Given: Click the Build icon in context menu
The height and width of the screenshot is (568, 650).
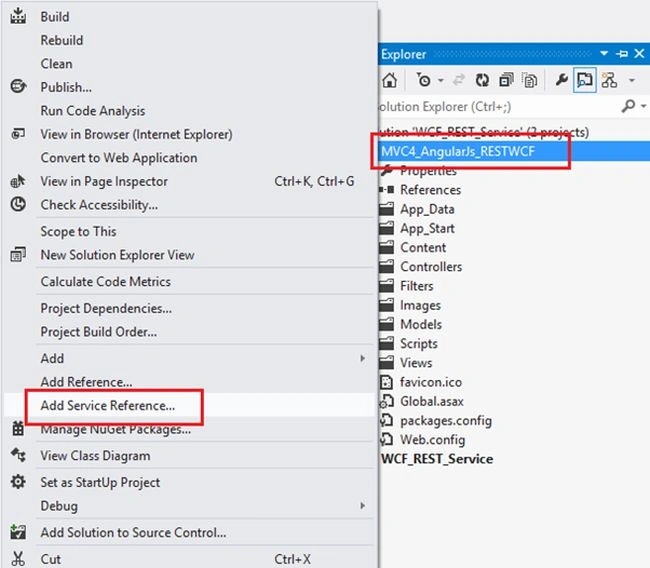Looking at the screenshot, I should click(x=18, y=16).
